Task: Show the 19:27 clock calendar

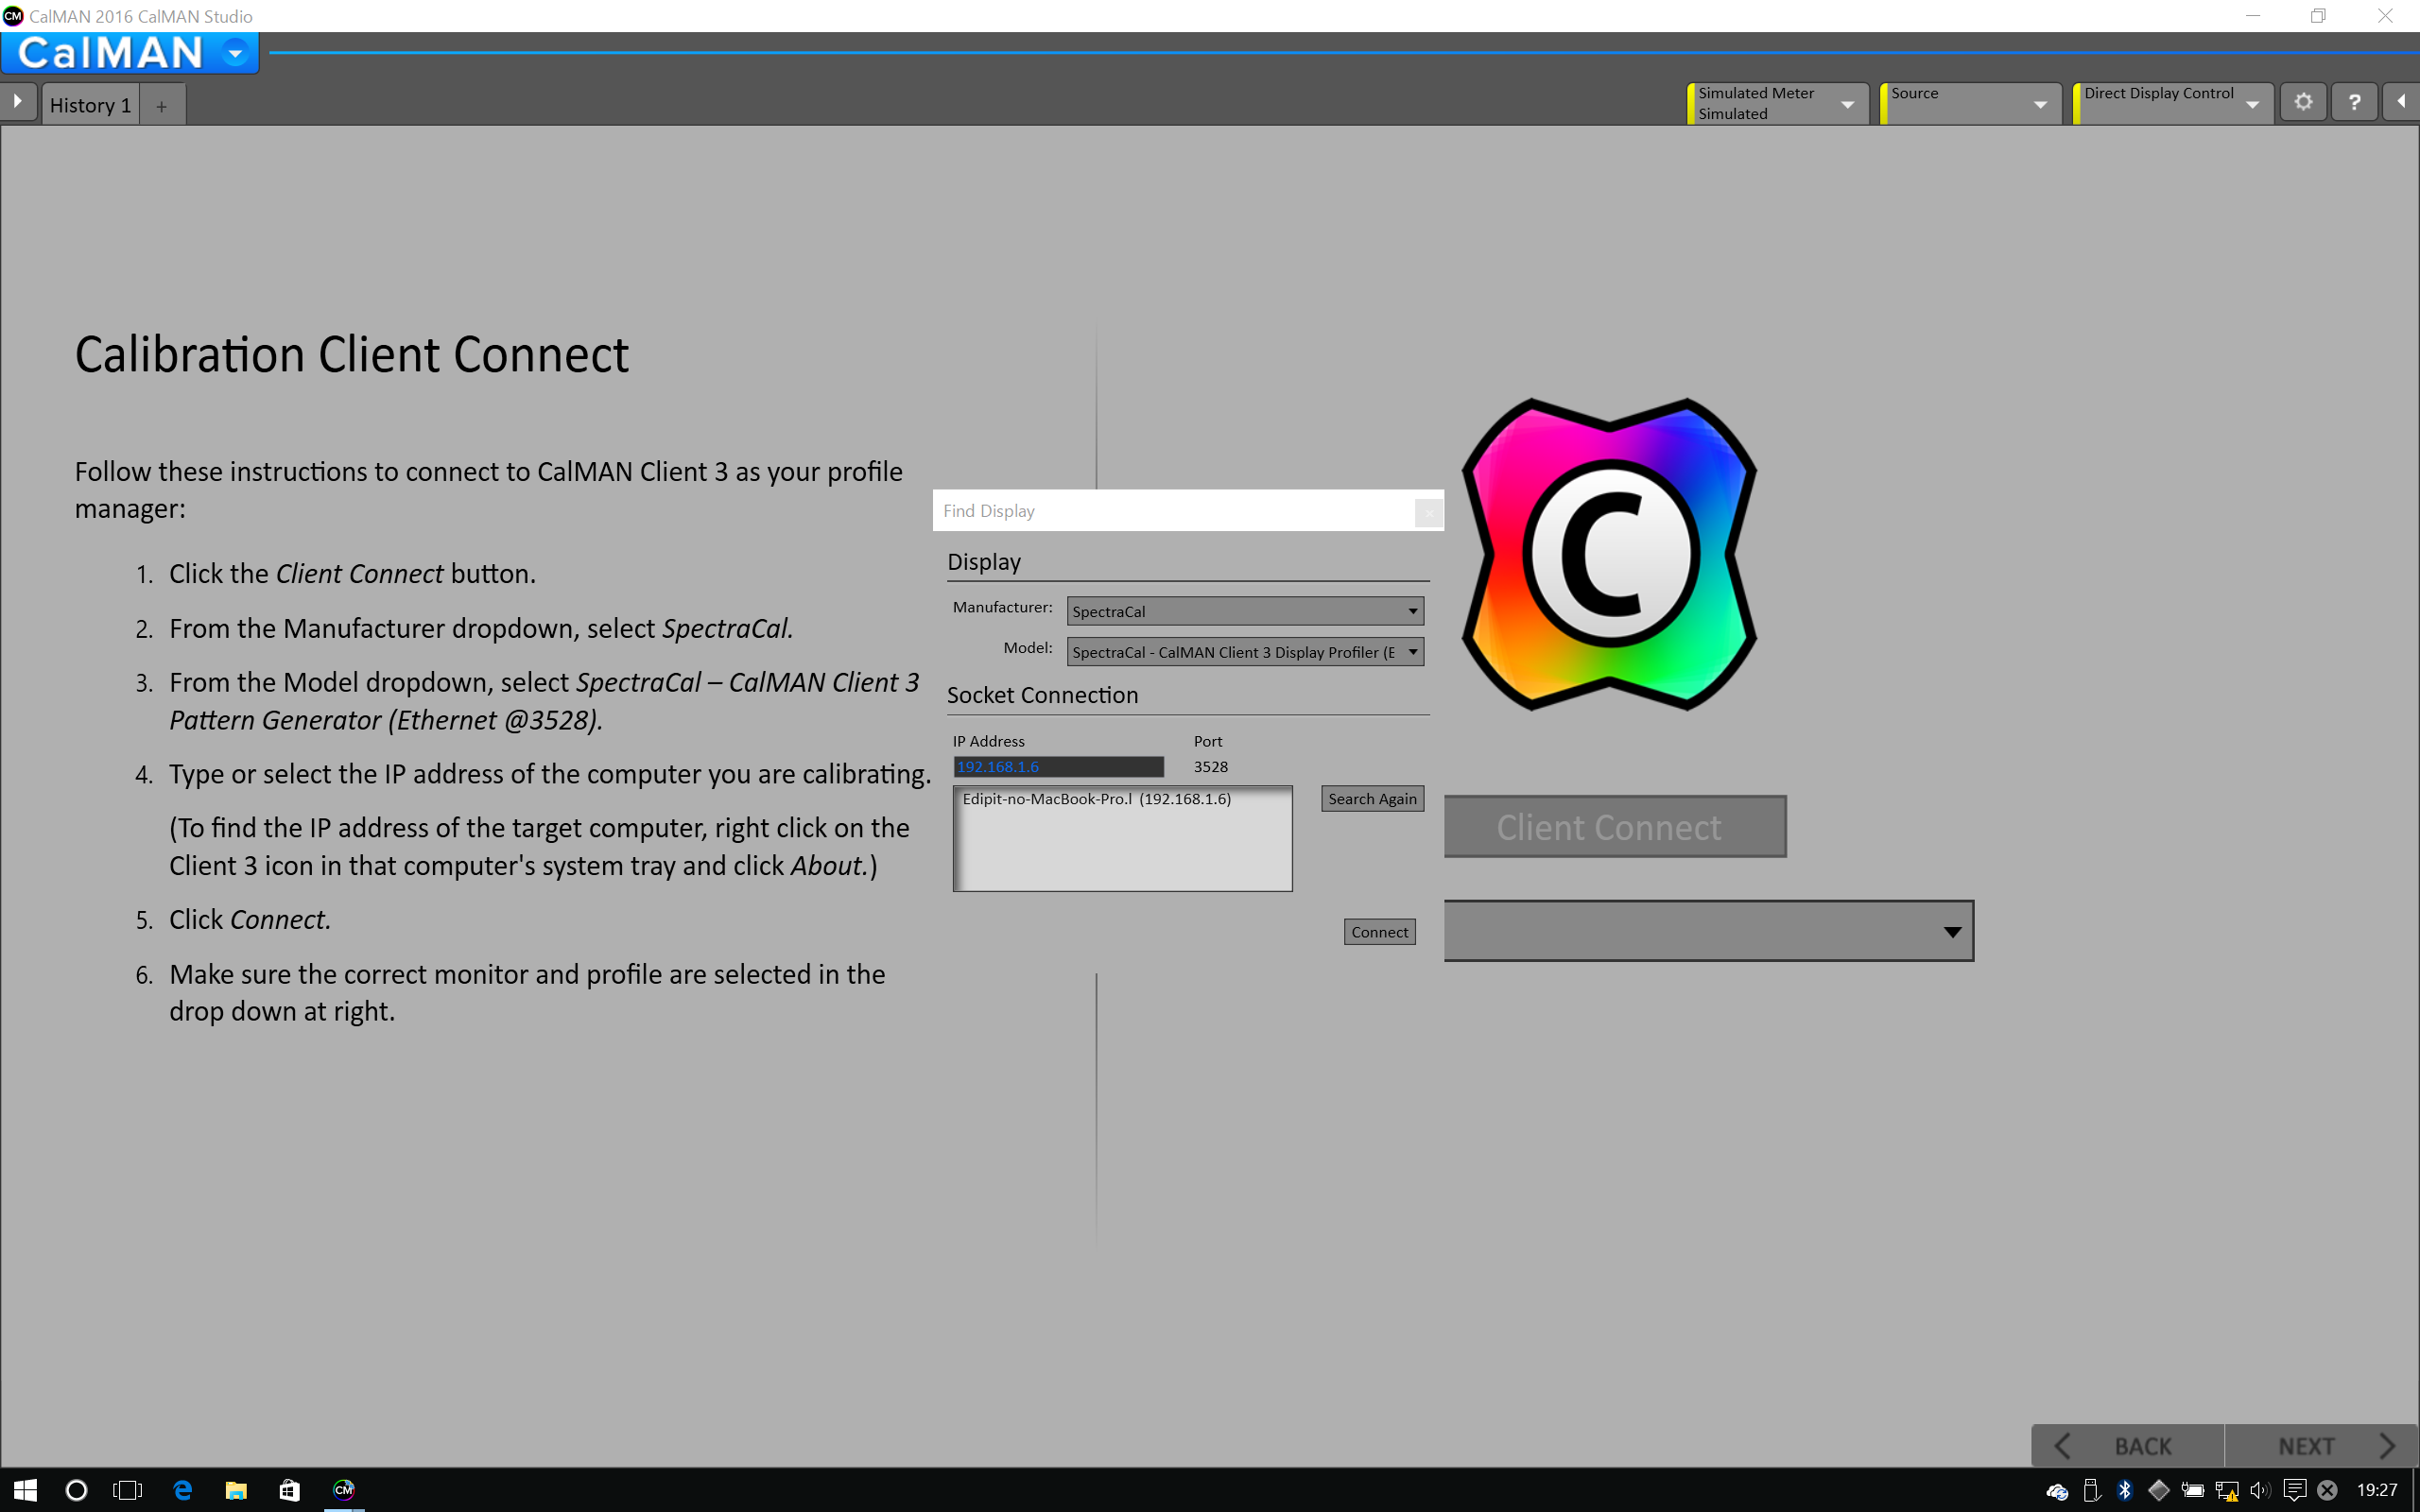Action: [2377, 1491]
